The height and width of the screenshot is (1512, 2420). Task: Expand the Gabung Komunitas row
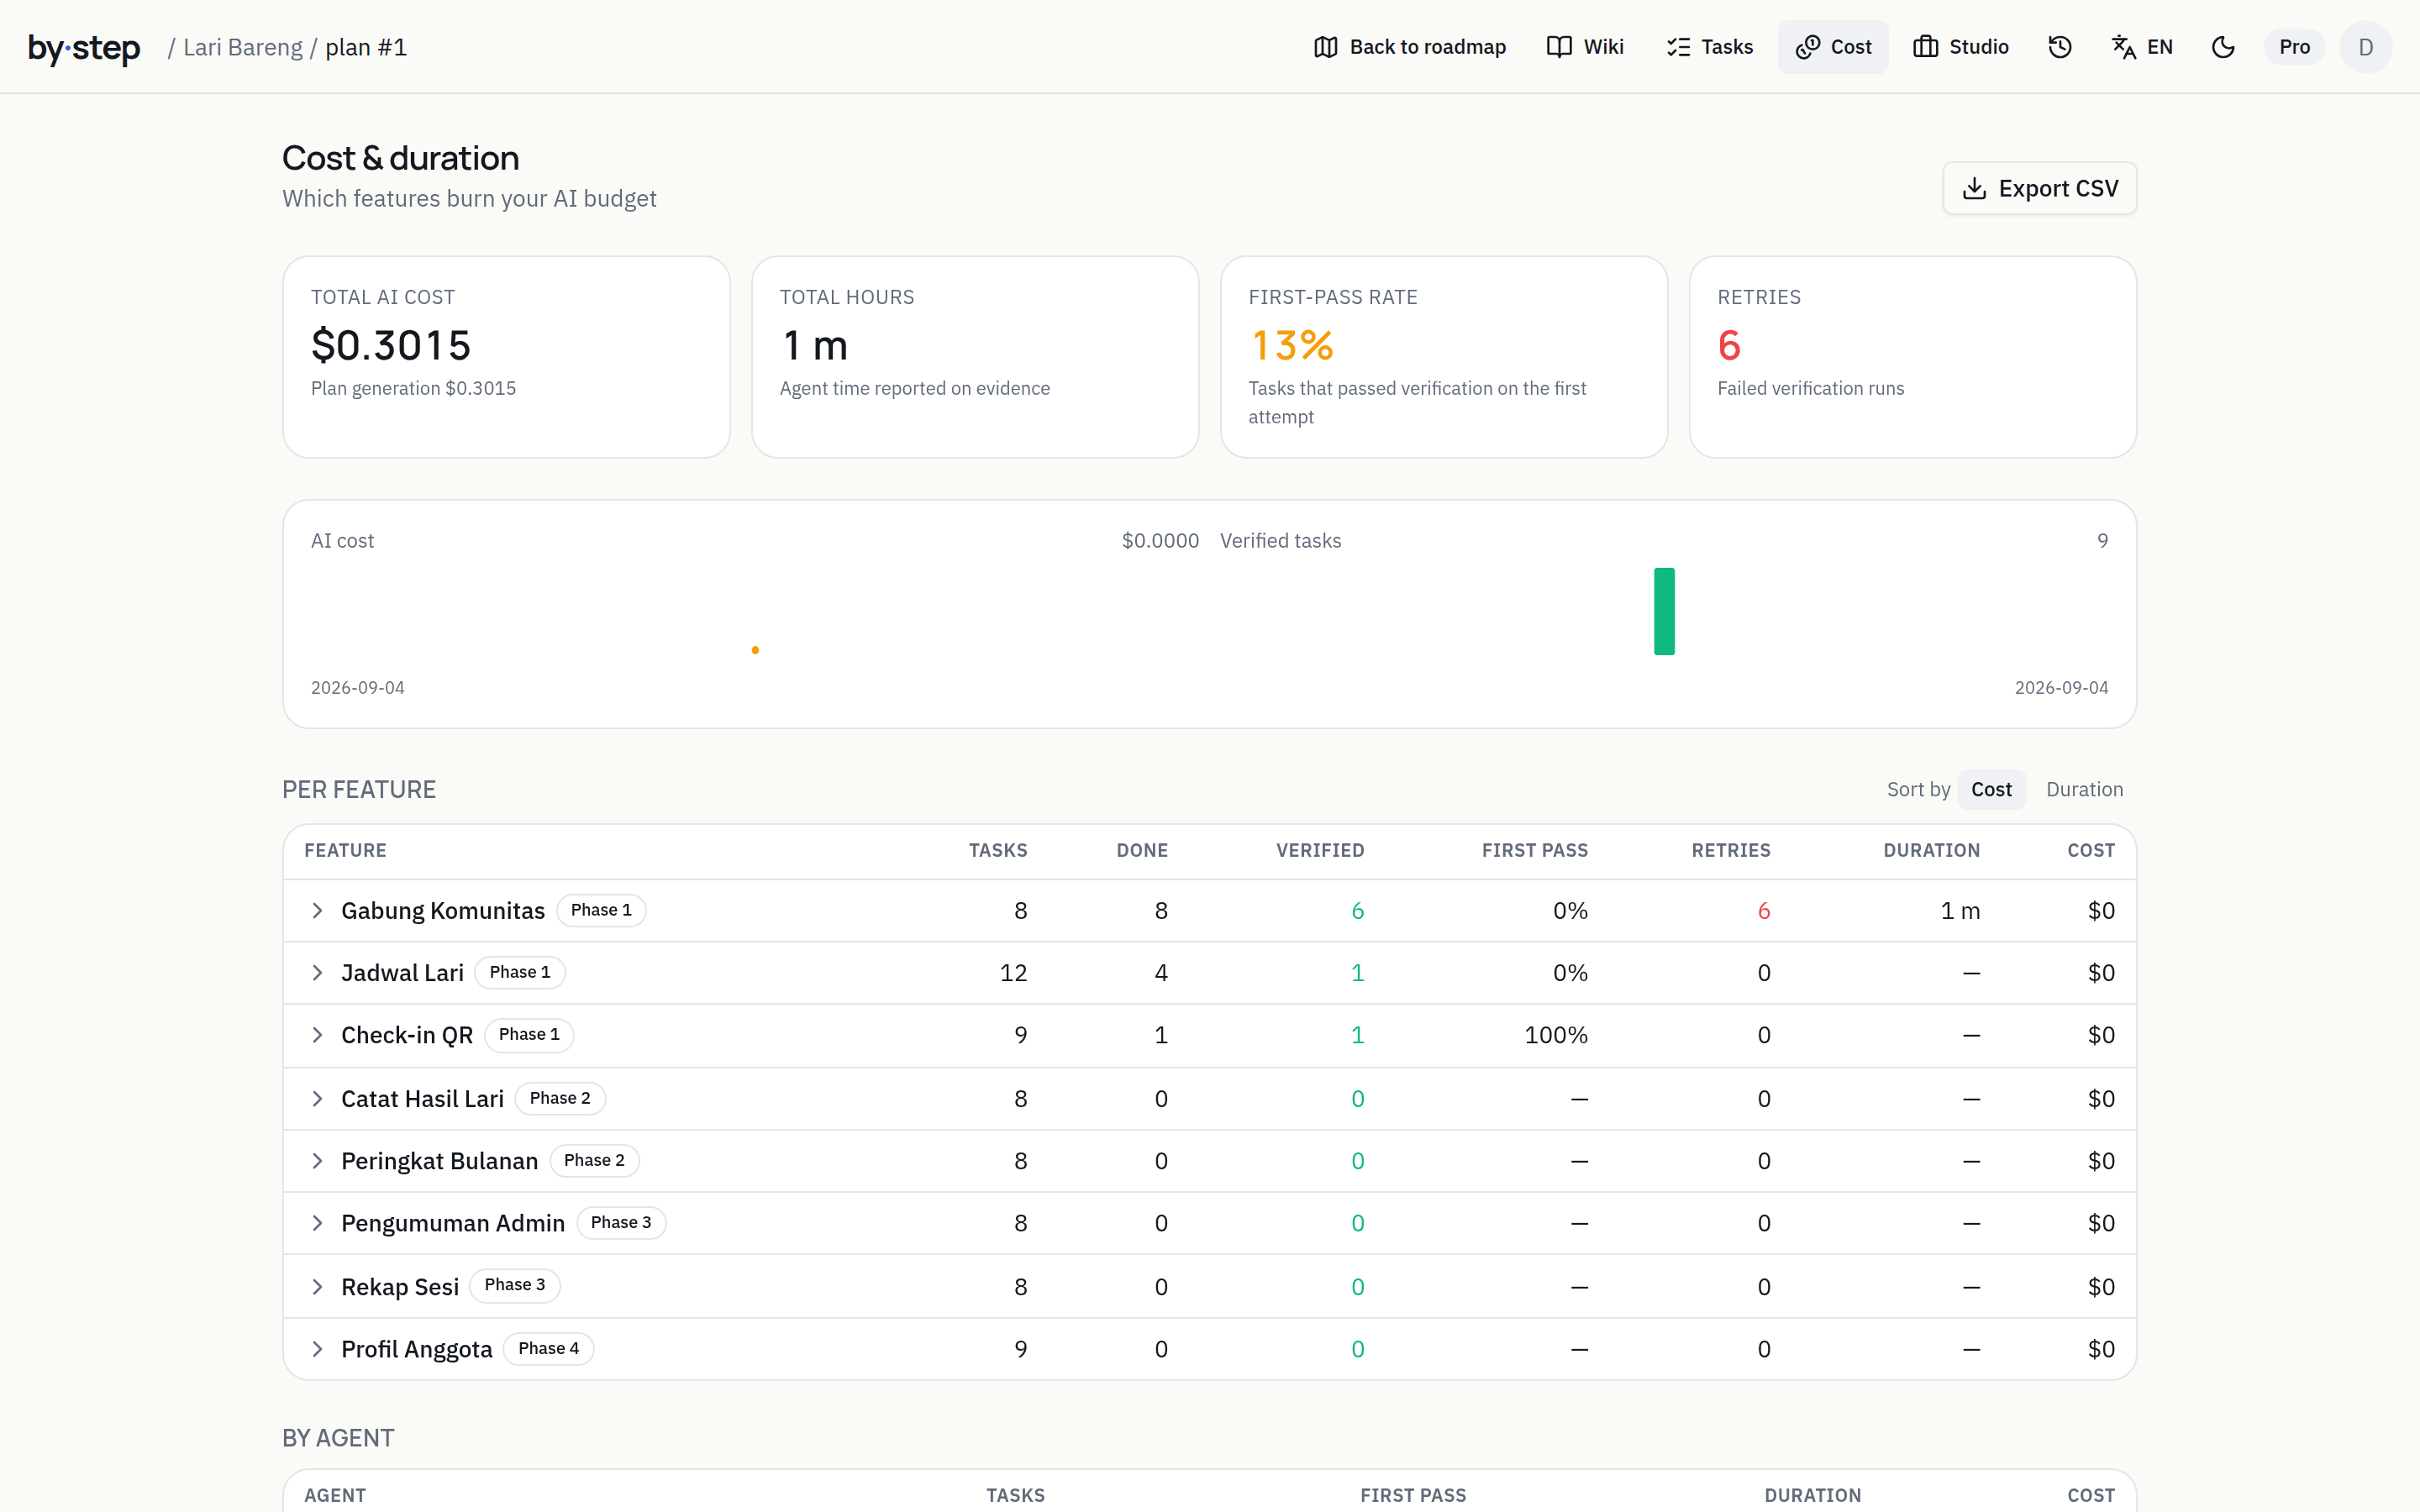coord(317,910)
